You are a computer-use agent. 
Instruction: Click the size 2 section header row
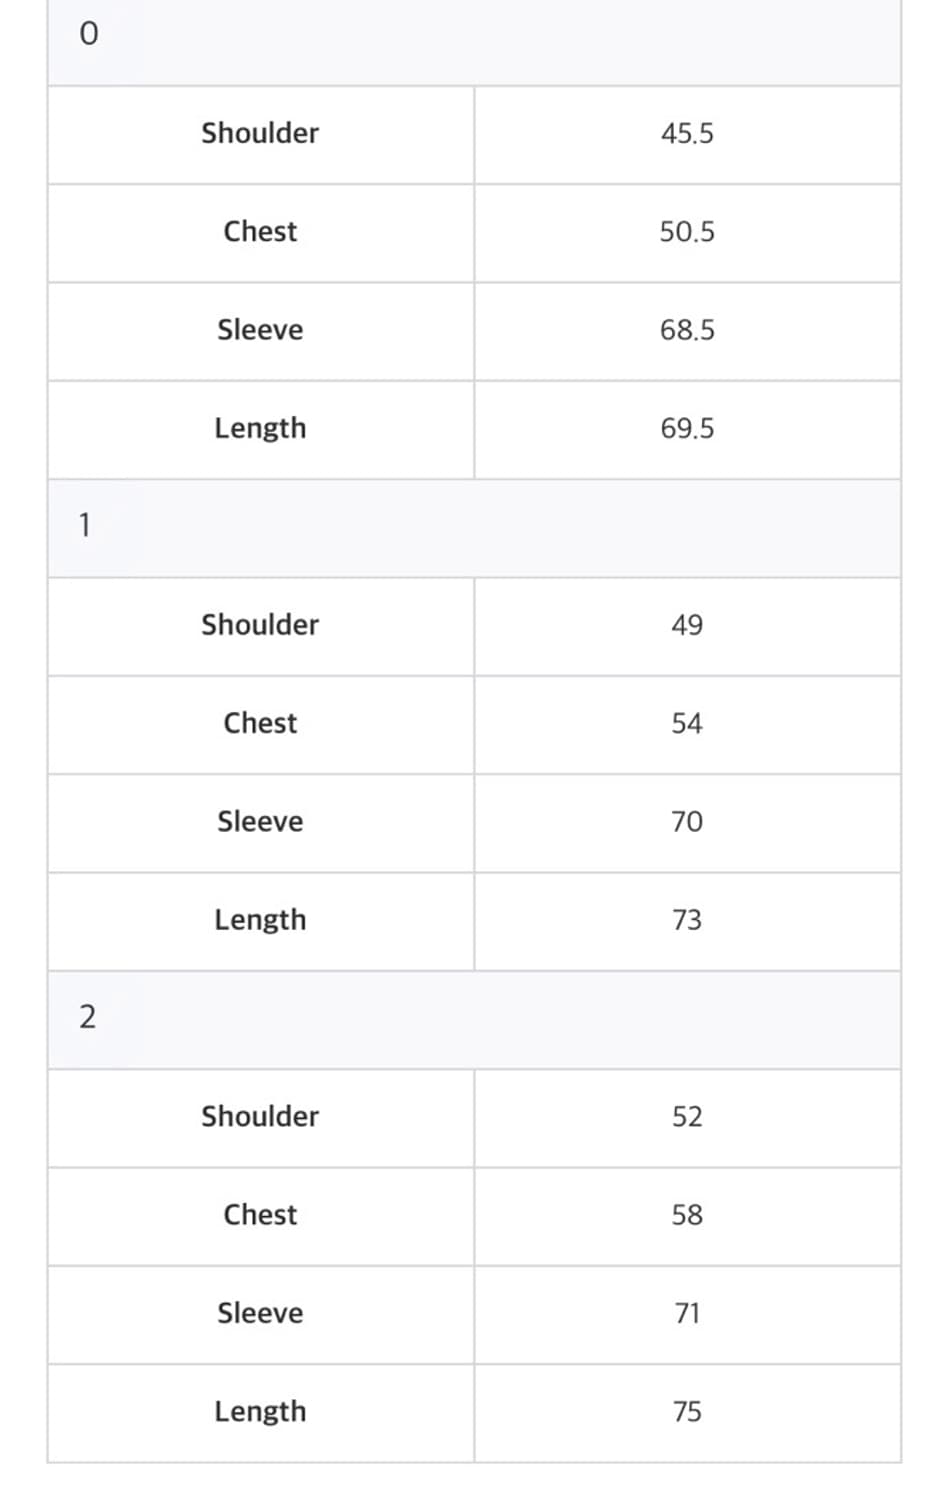point(473,1018)
